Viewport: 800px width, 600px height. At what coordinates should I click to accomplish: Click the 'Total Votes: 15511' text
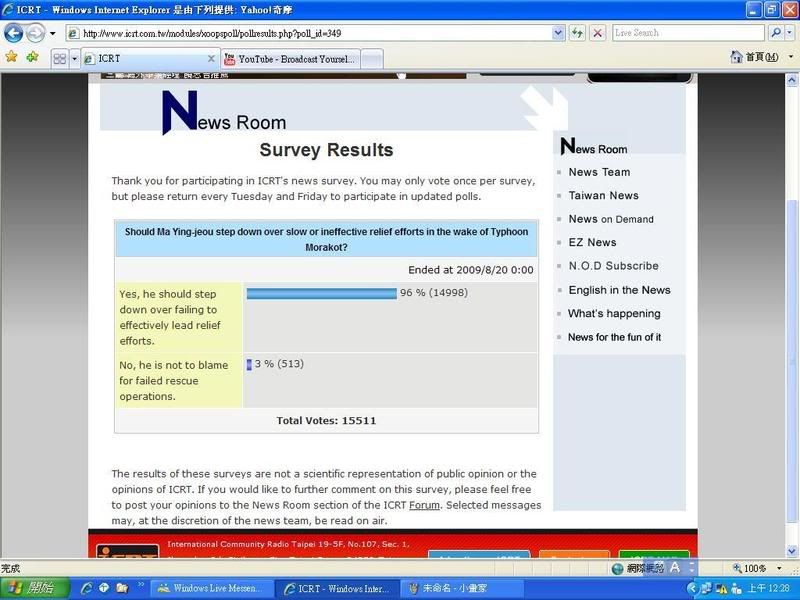pos(326,421)
